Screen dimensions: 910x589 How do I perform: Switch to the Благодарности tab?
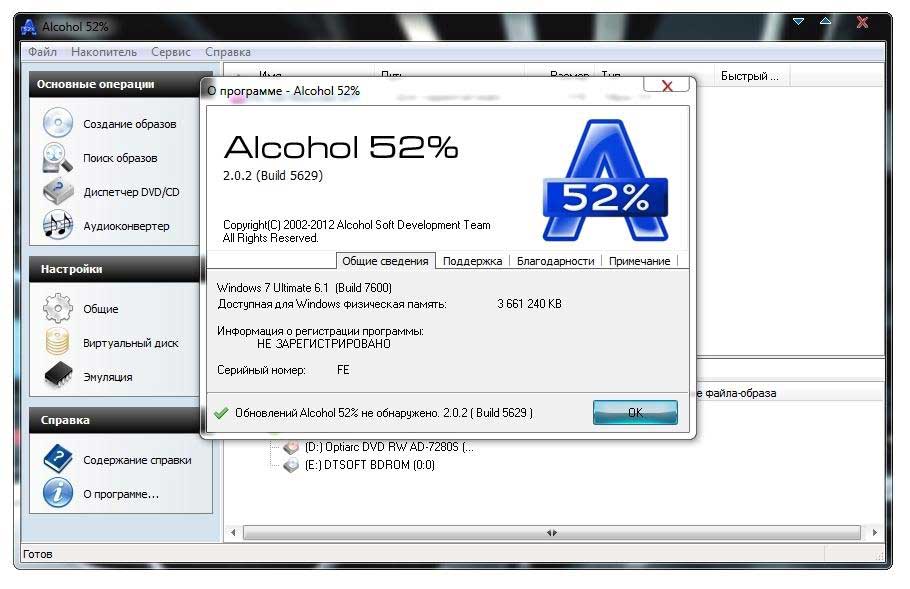coord(555,261)
